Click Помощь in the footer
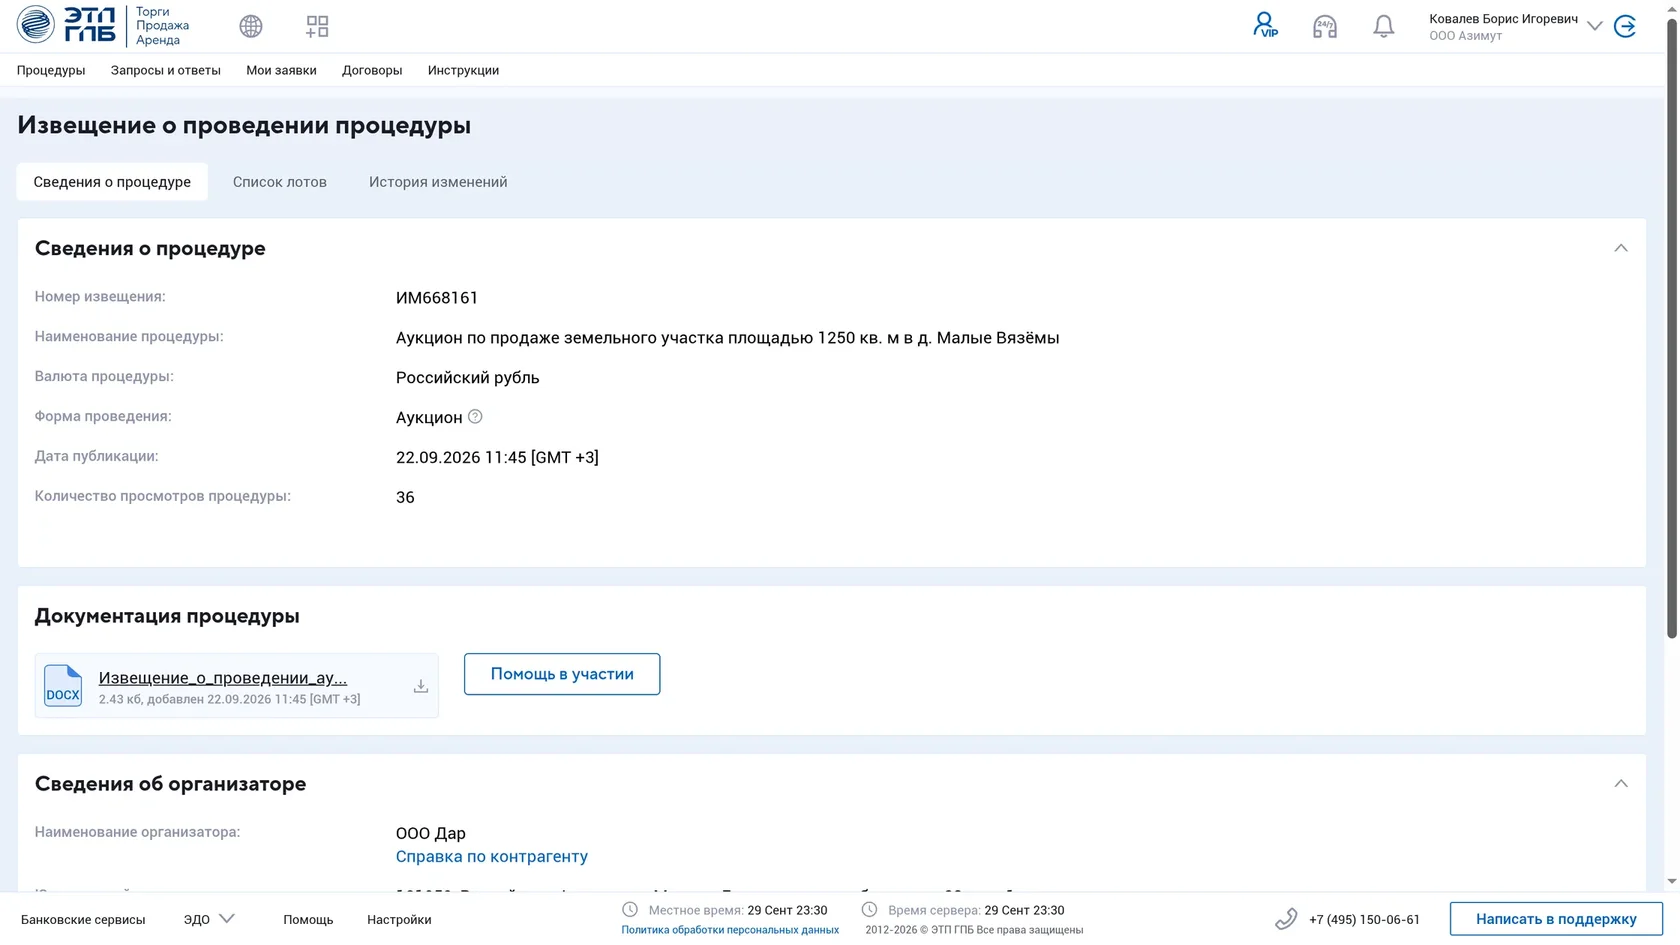 (x=308, y=920)
